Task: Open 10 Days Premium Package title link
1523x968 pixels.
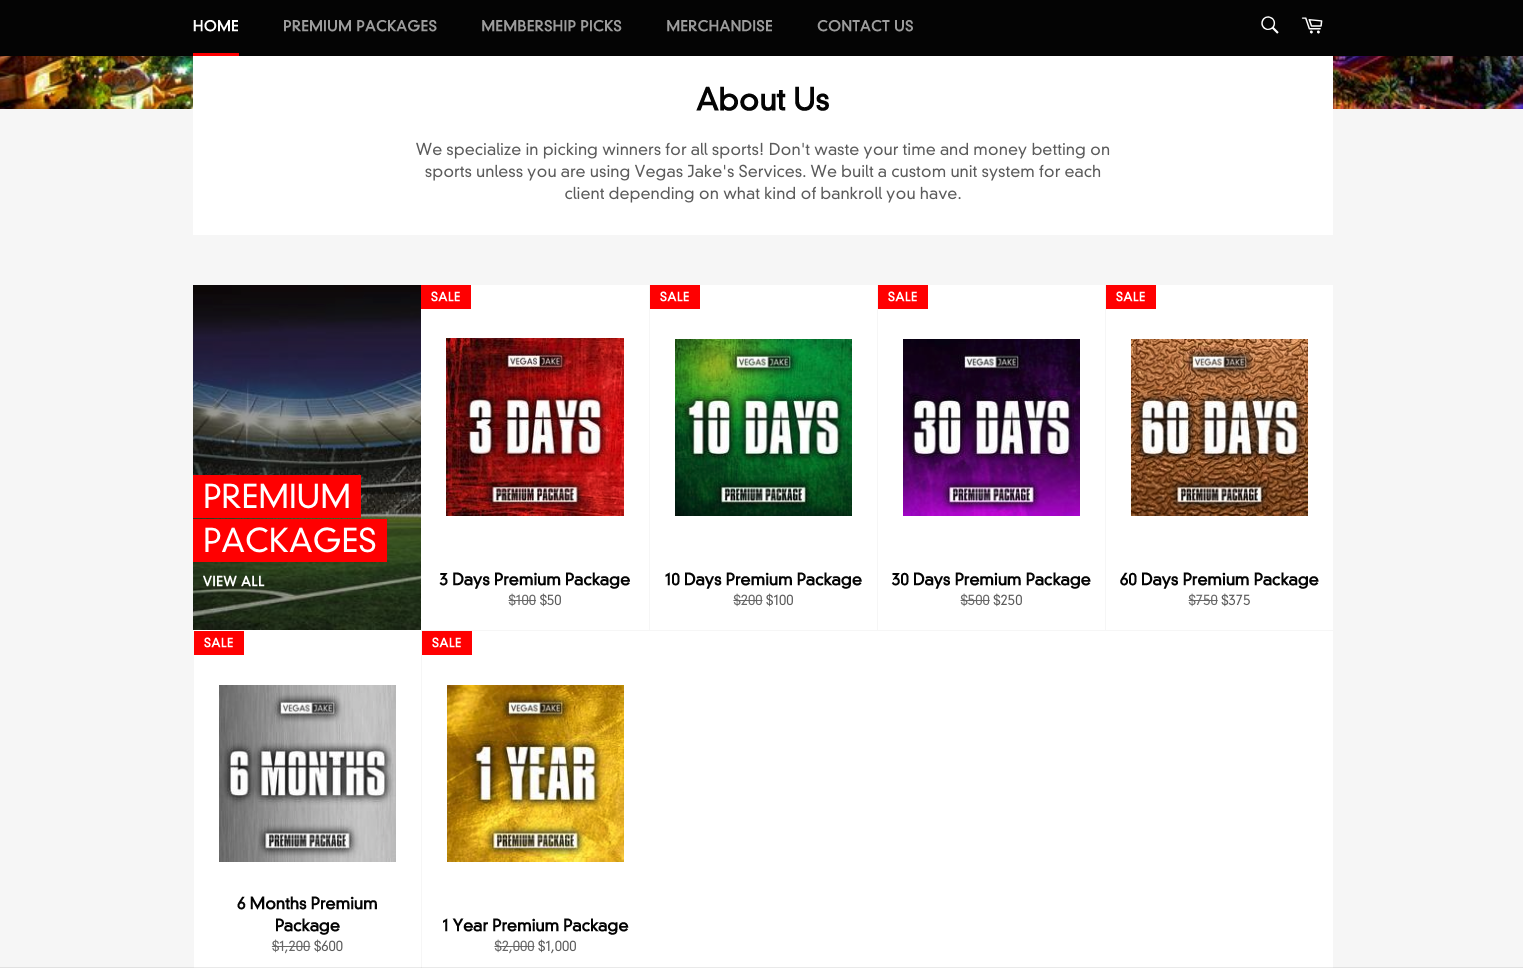Action: click(x=763, y=579)
